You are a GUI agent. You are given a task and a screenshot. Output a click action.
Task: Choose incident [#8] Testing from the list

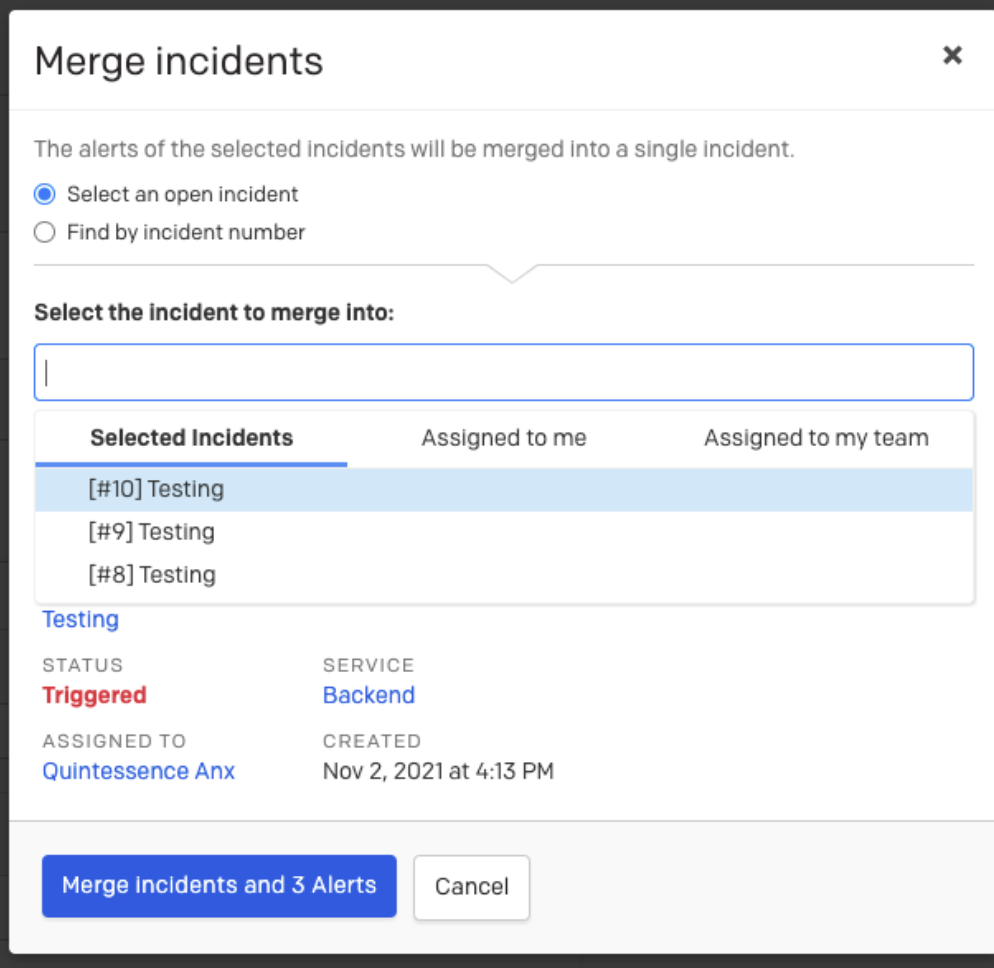151,575
